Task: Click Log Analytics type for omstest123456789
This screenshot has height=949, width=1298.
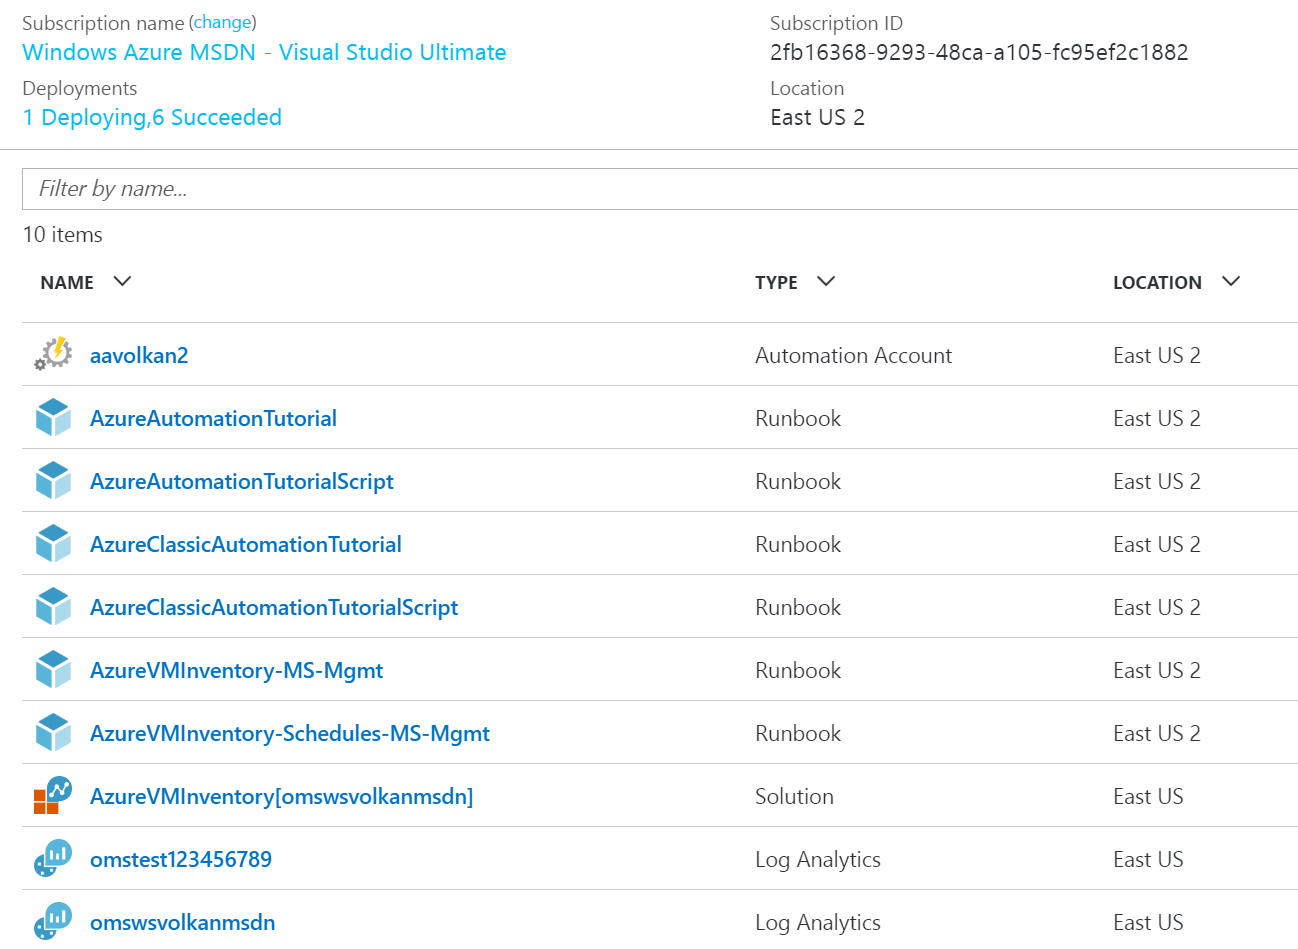Action: click(818, 859)
